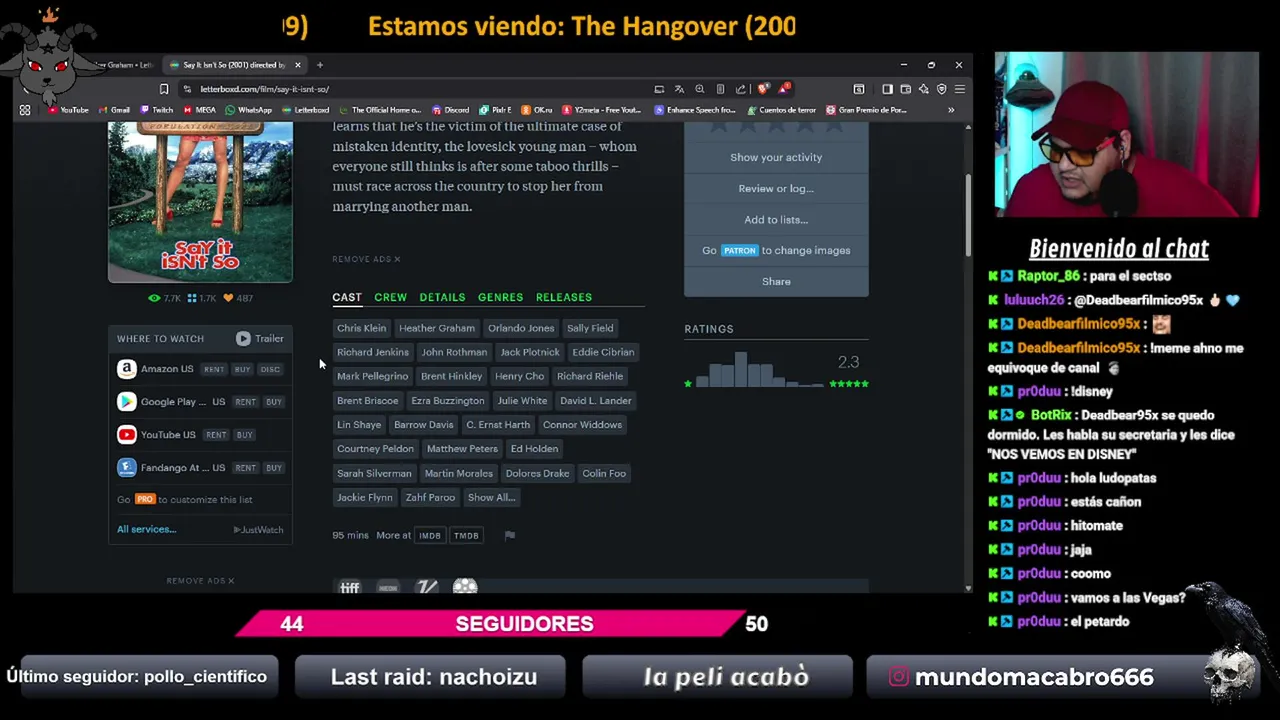
Task: Open the Gmail bookmark
Action: 113,110
